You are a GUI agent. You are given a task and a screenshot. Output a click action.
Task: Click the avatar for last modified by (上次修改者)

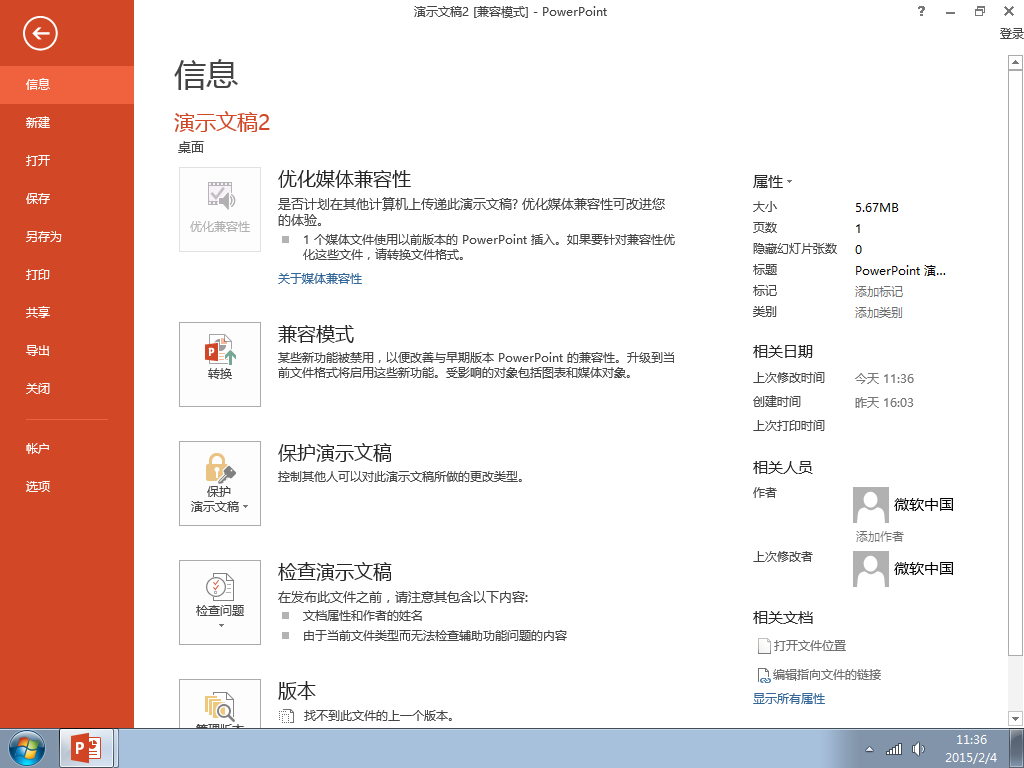pyautogui.click(x=871, y=569)
